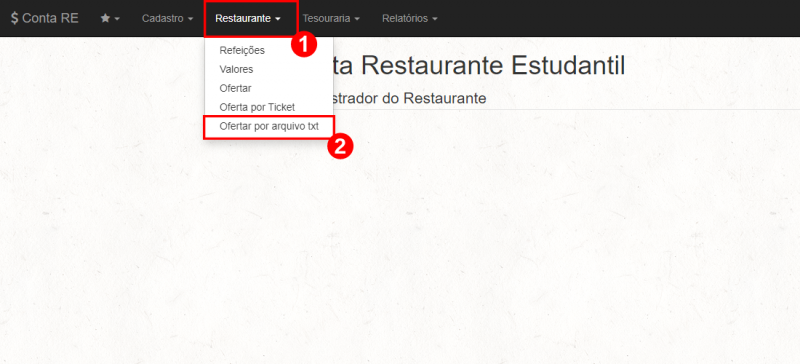This screenshot has width=800, height=364.
Task: Open the Relatórios dropdown
Action: click(x=410, y=18)
